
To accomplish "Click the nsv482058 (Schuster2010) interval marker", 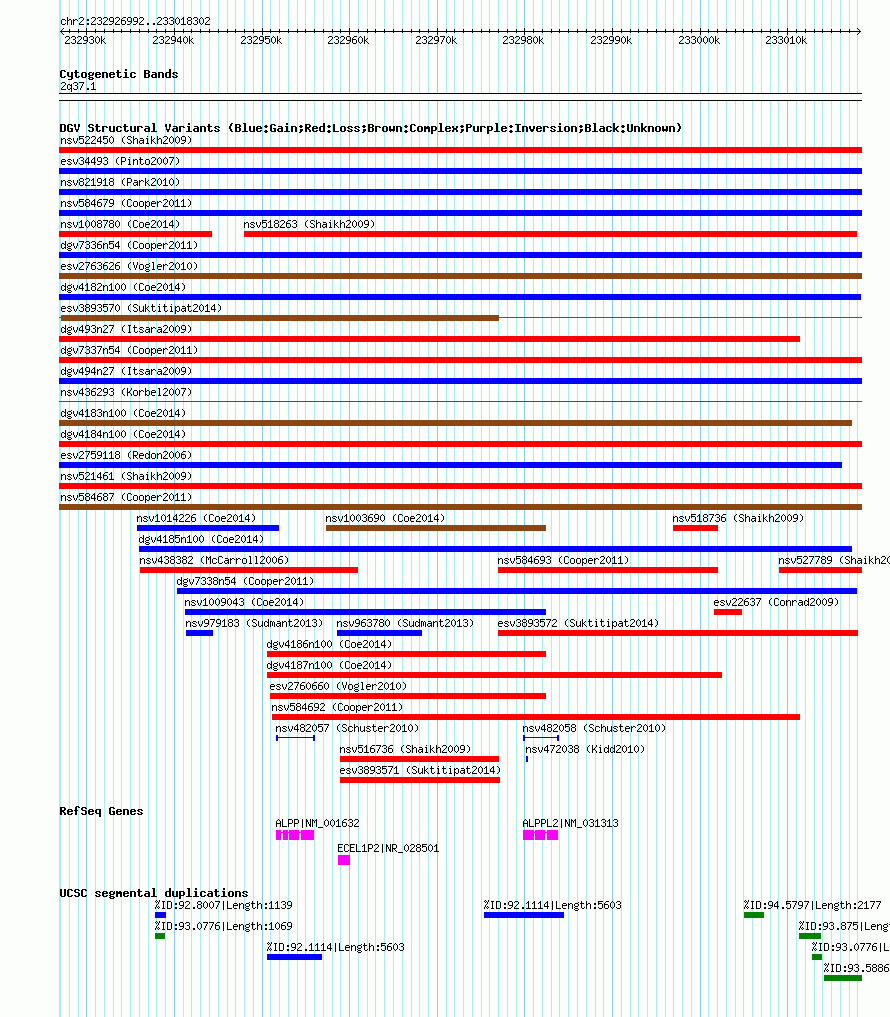I will pos(541,738).
